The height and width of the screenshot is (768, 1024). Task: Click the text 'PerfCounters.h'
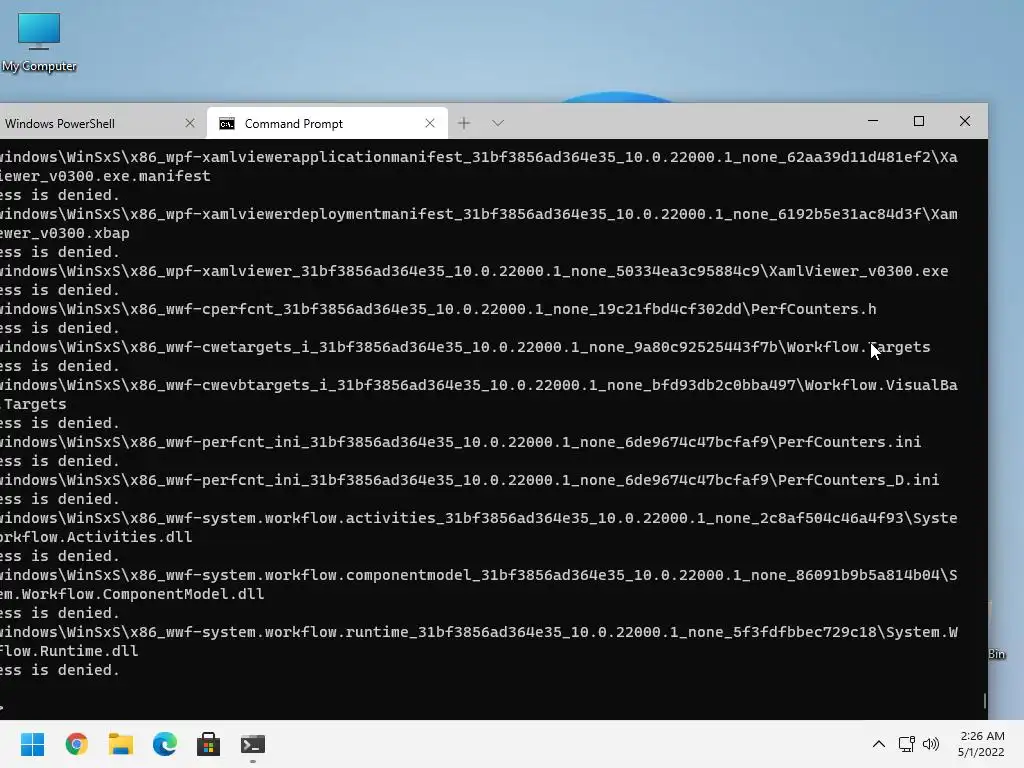813,309
